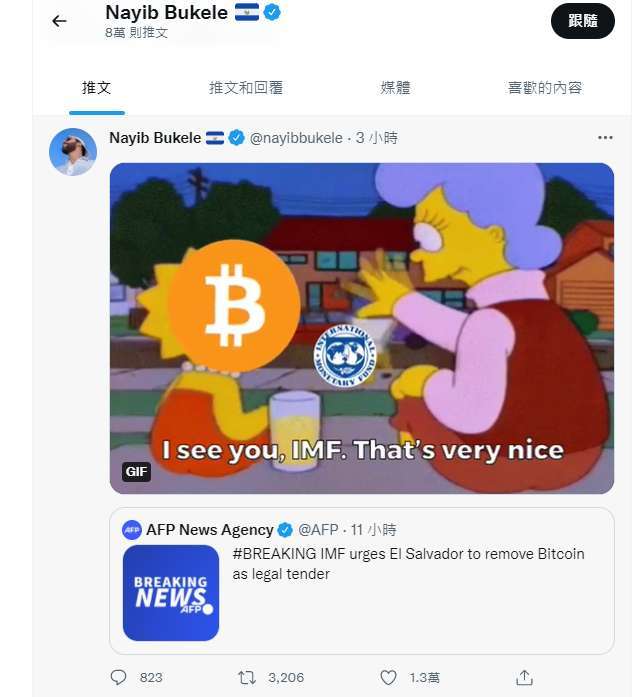Like the tweet with the heart icon
Screen dimensions: 640x697
click(388, 677)
